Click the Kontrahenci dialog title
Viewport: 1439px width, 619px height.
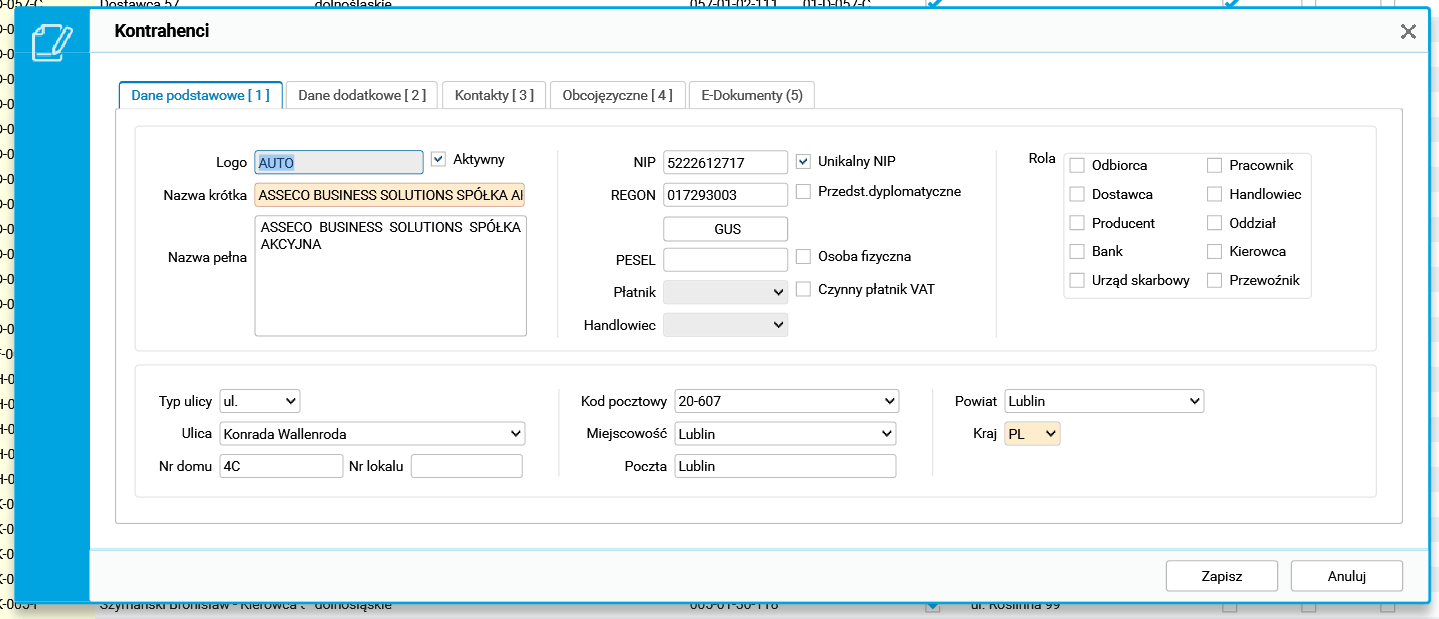162,31
